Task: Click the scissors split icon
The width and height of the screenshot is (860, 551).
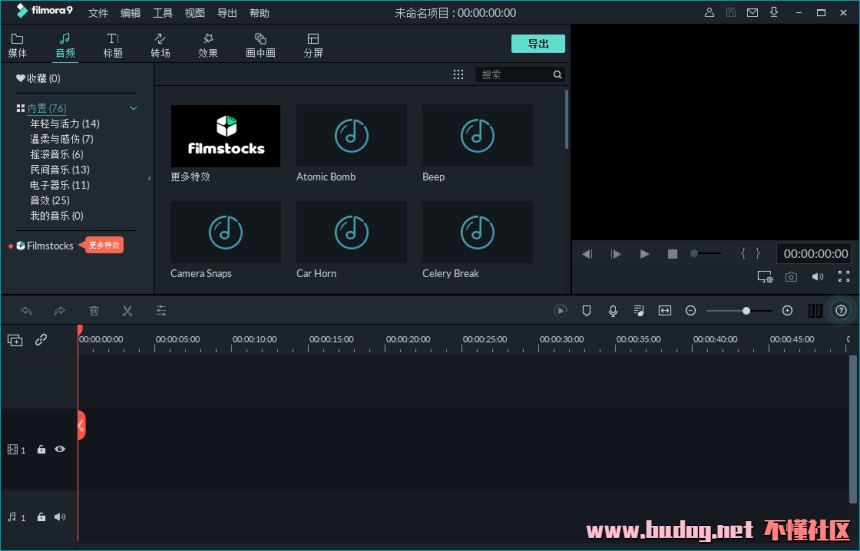Action: click(127, 311)
